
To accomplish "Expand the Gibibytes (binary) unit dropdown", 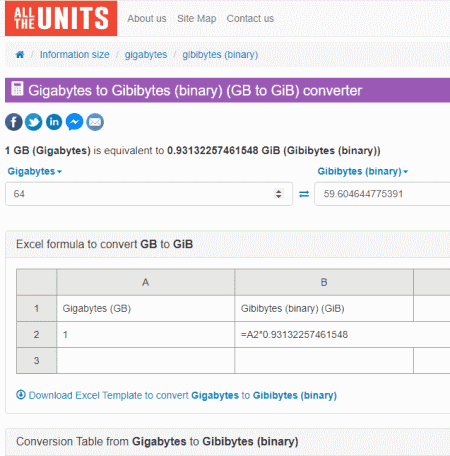I will (363, 171).
